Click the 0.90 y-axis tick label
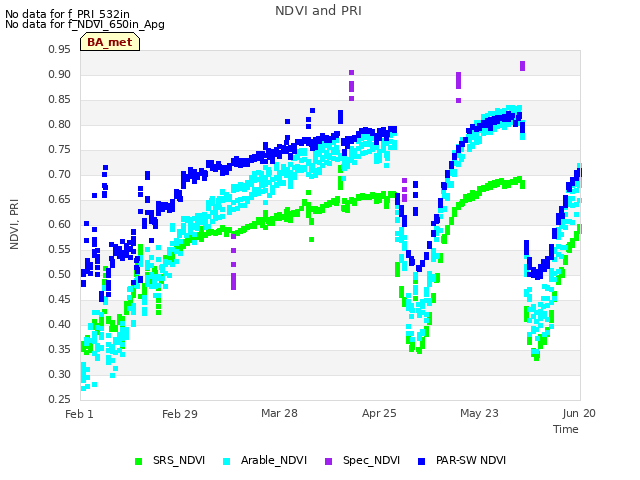 click(x=60, y=74)
